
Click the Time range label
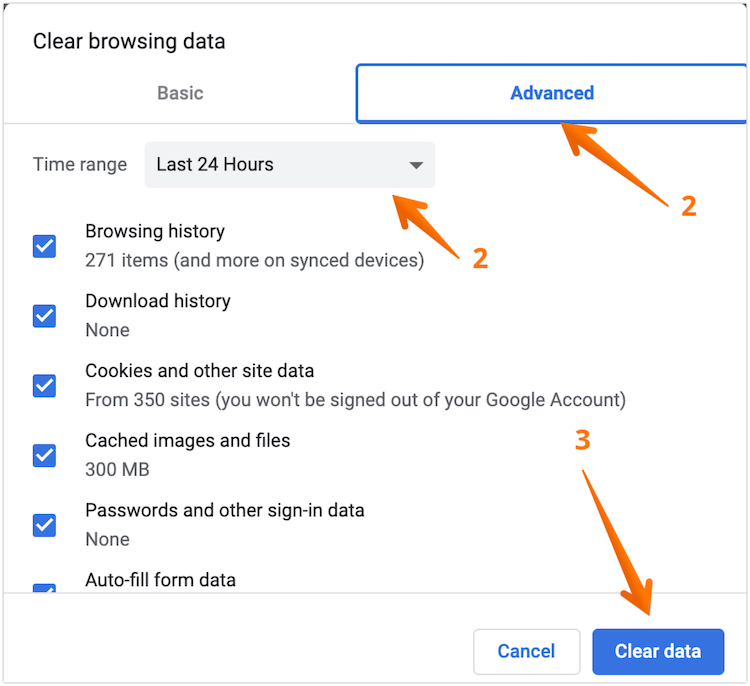pos(80,165)
